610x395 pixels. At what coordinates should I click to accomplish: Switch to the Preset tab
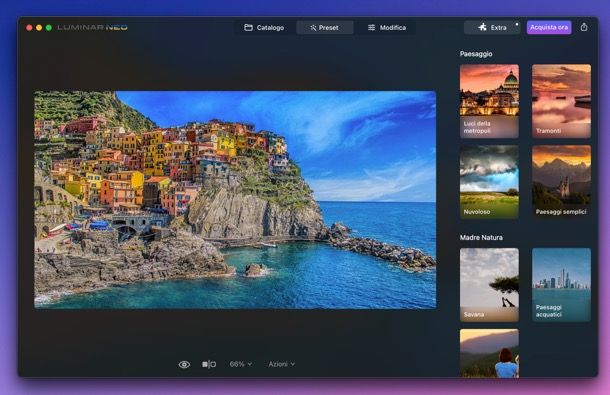coord(324,28)
